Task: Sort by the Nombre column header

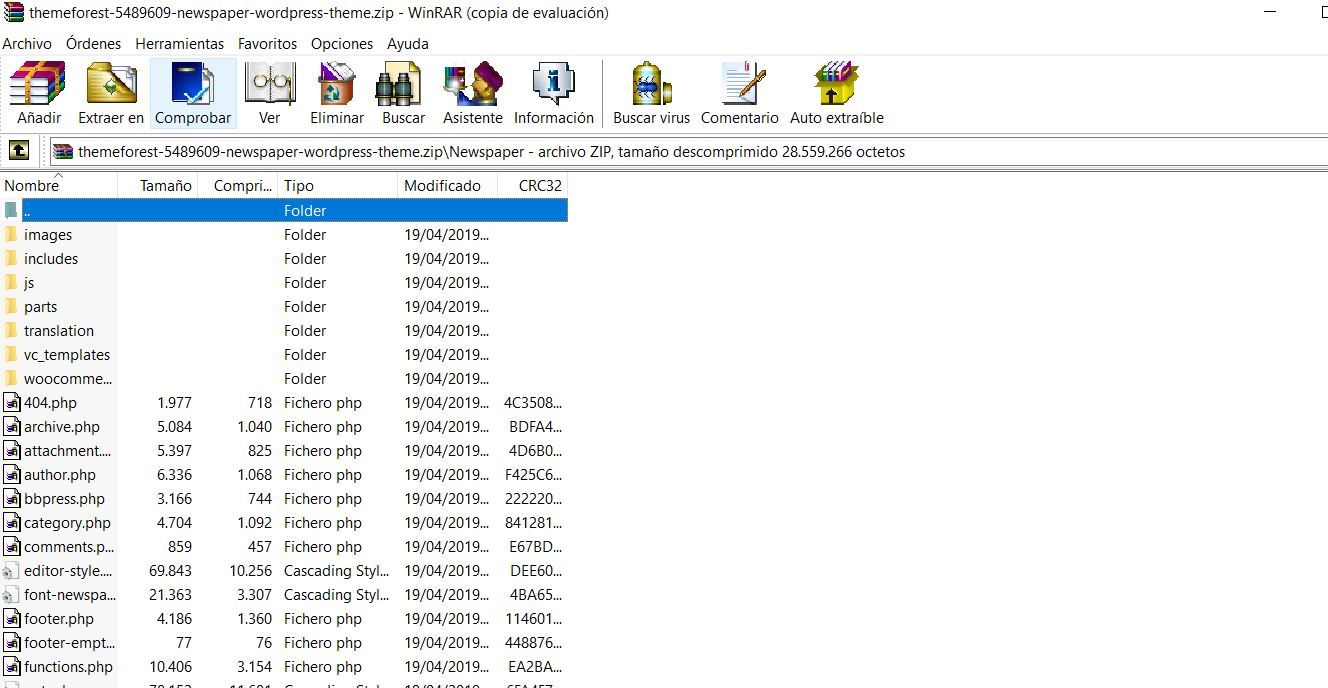Action: [x=59, y=186]
